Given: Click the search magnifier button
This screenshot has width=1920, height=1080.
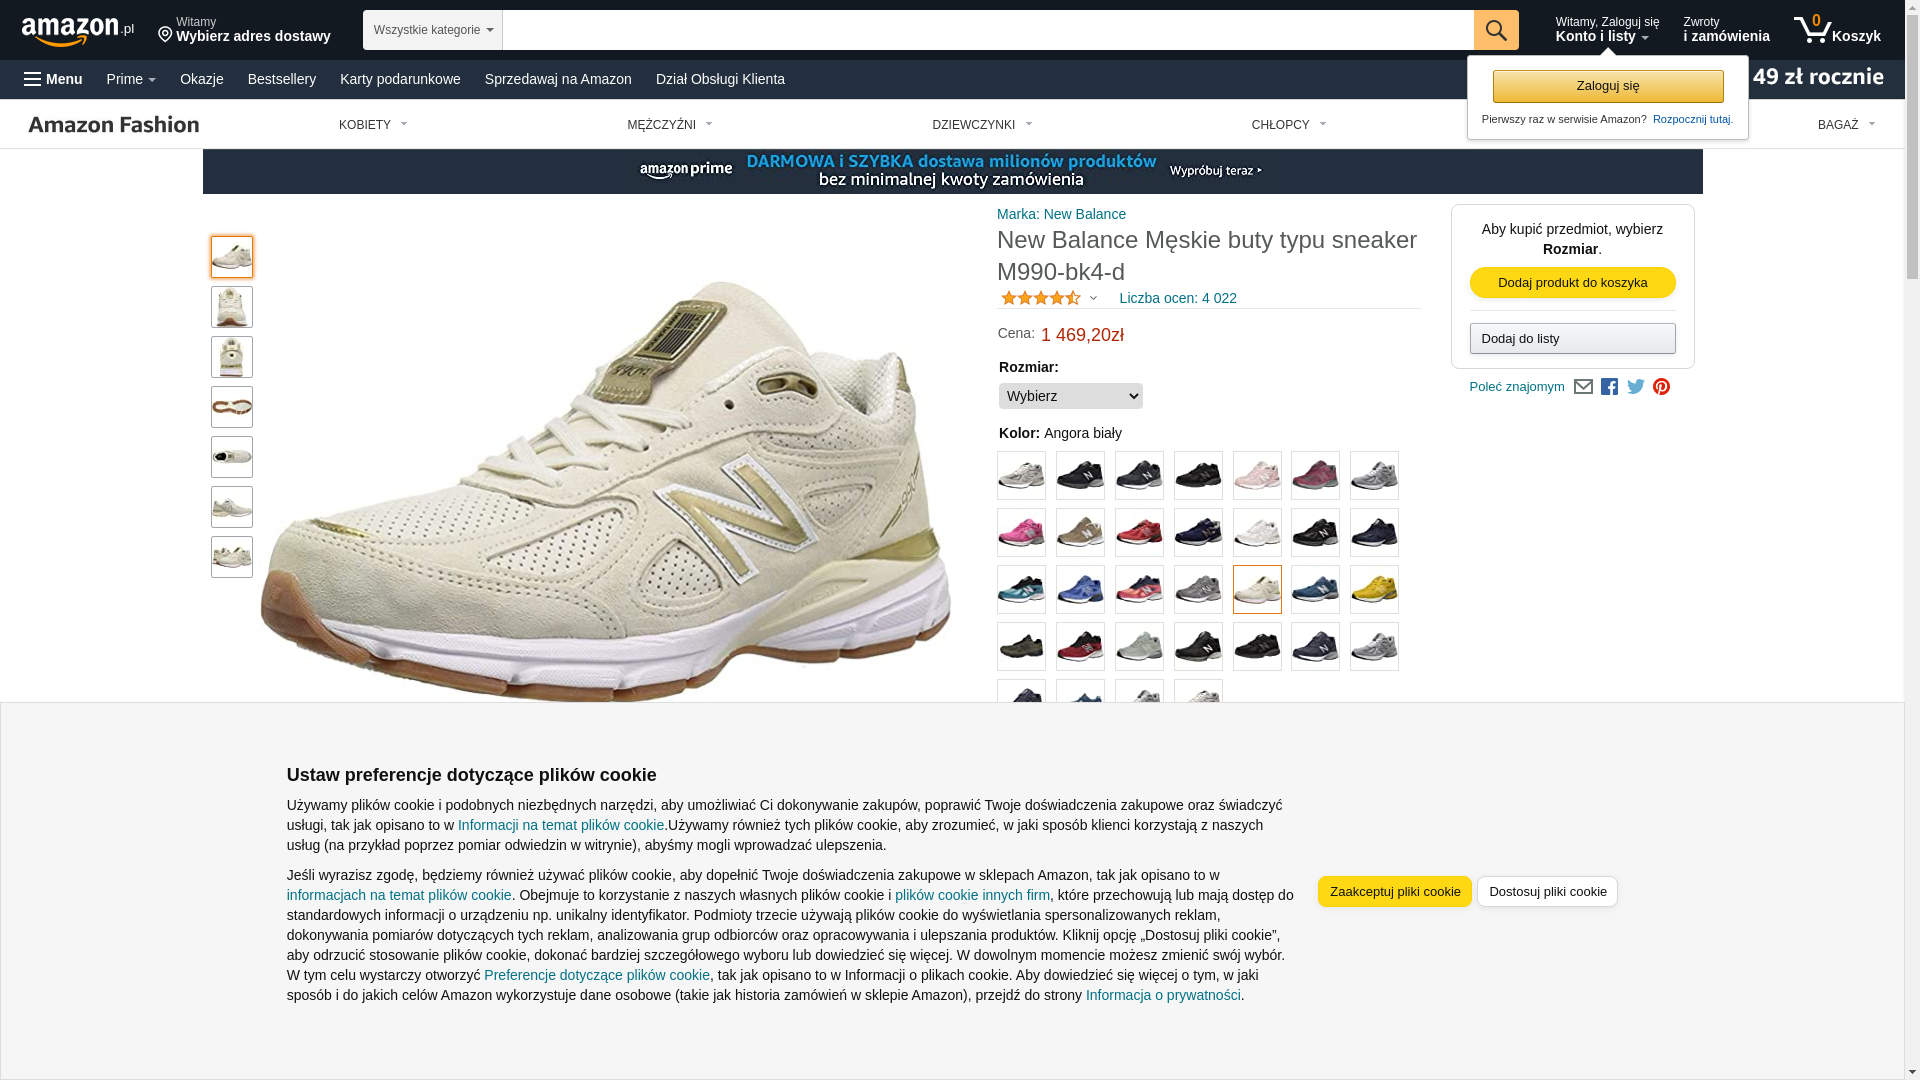Looking at the screenshot, I should 1495,30.
